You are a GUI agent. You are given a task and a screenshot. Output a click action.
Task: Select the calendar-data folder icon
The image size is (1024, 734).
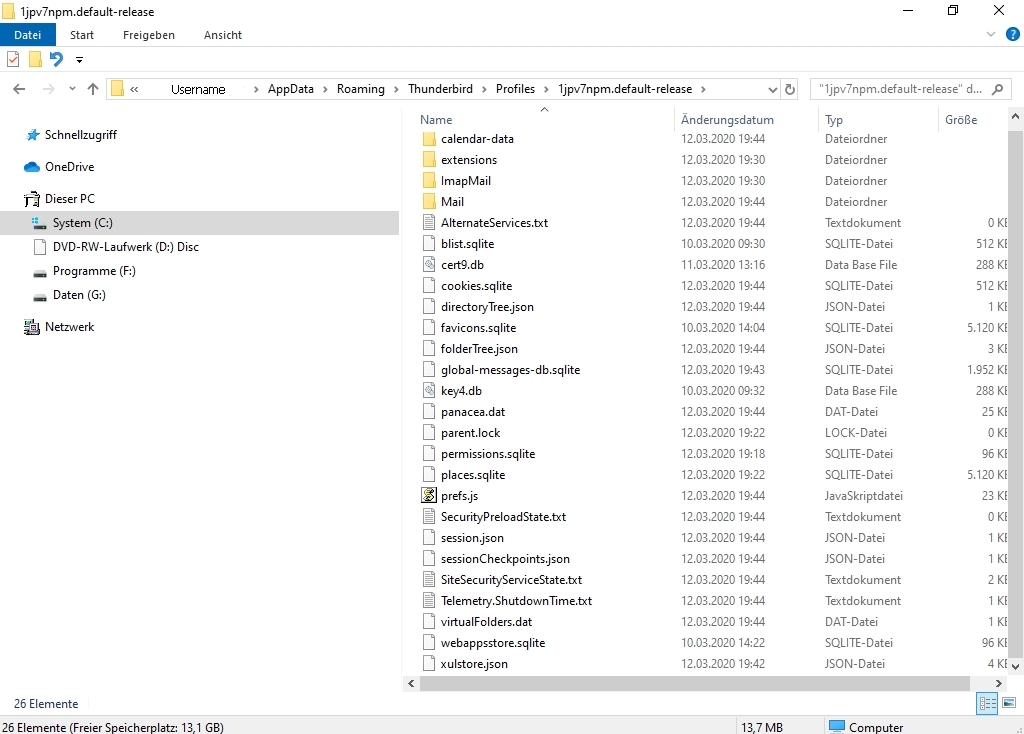pyautogui.click(x=429, y=139)
